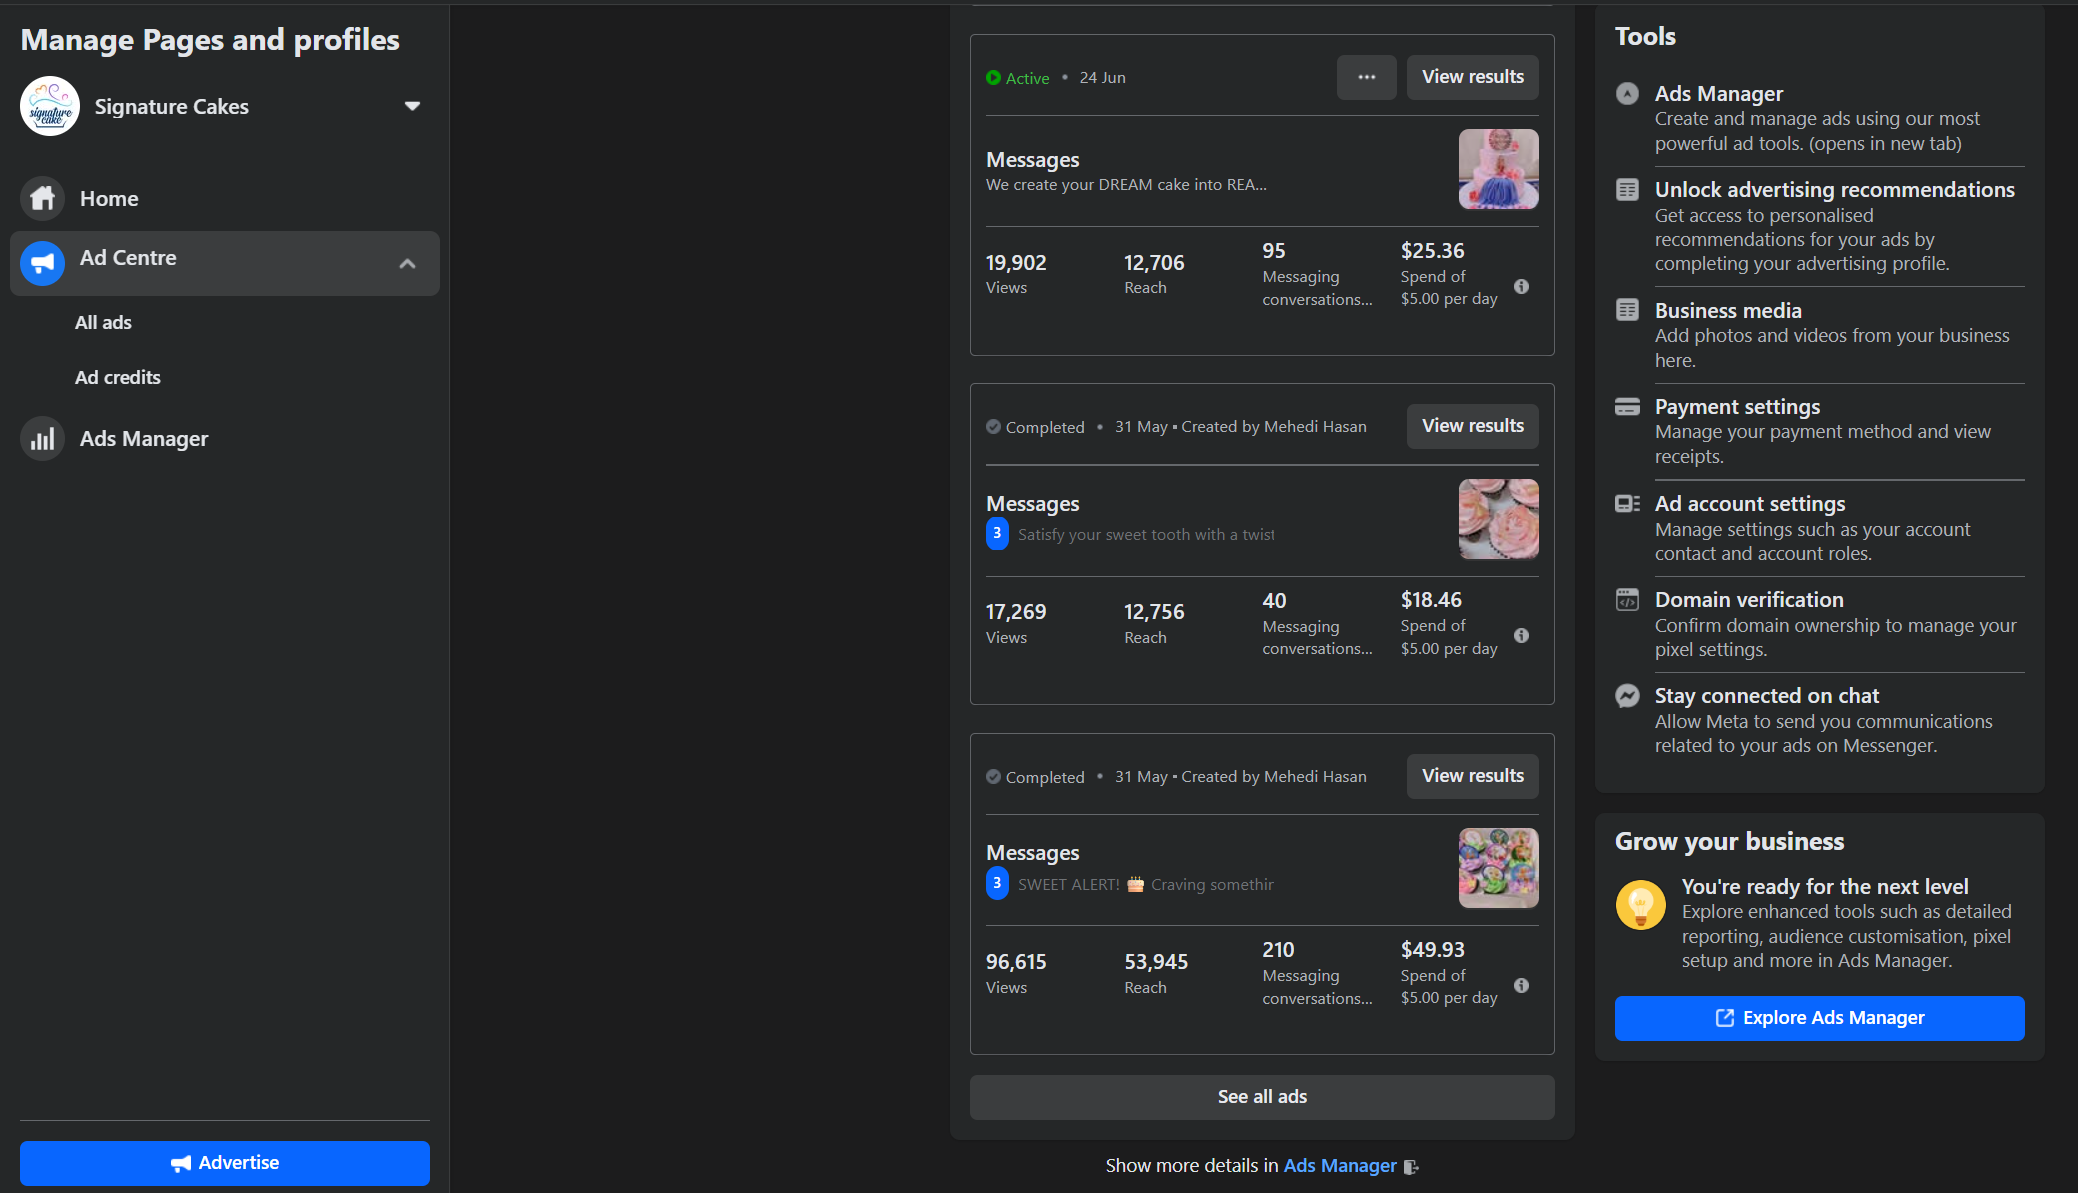Click Explore Ads Manager button
2078x1193 pixels.
(1819, 1018)
